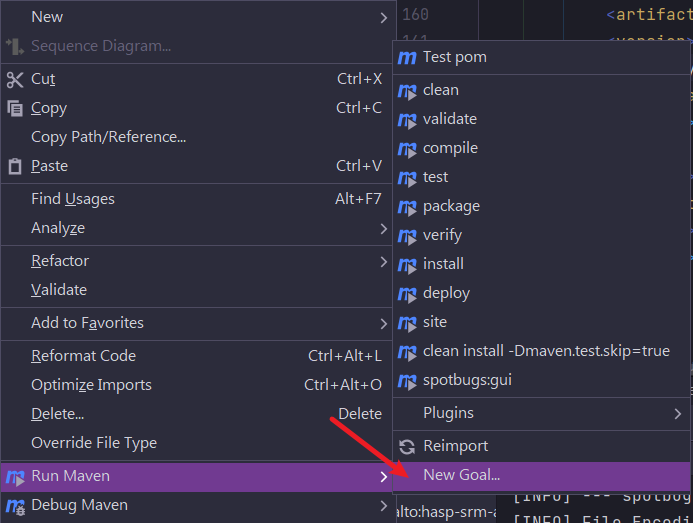Viewport: 693px width, 523px height.
Task: Open the Analyze menu entry
Action: pos(197,228)
